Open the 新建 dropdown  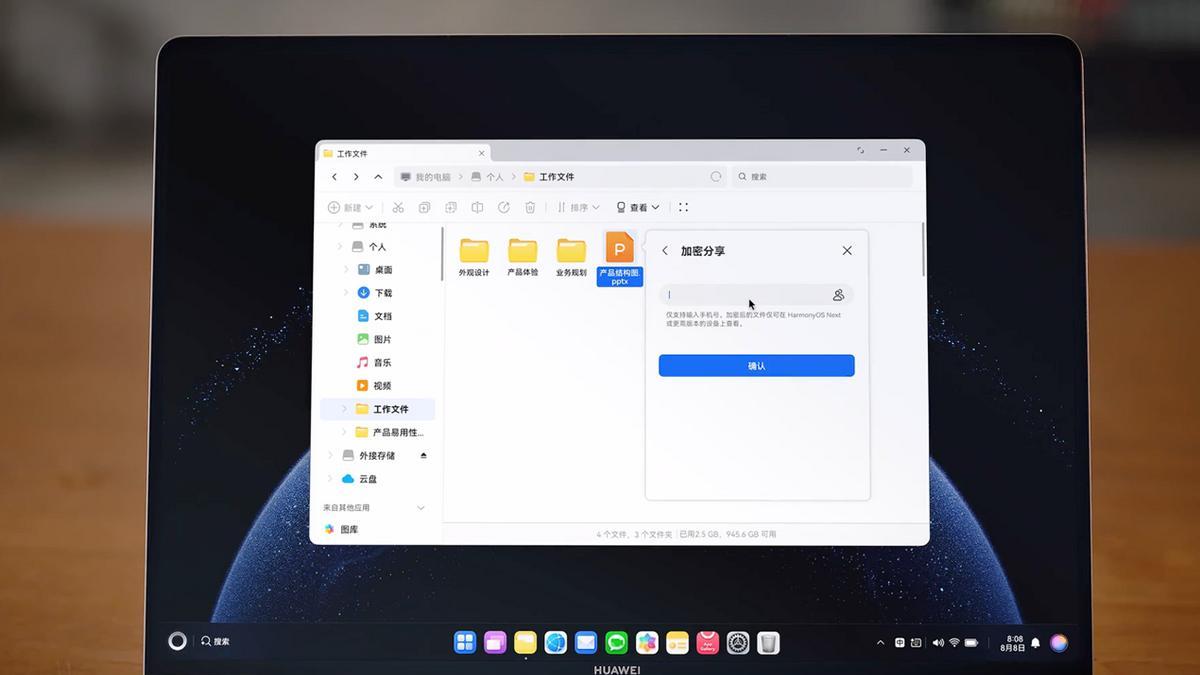350,207
